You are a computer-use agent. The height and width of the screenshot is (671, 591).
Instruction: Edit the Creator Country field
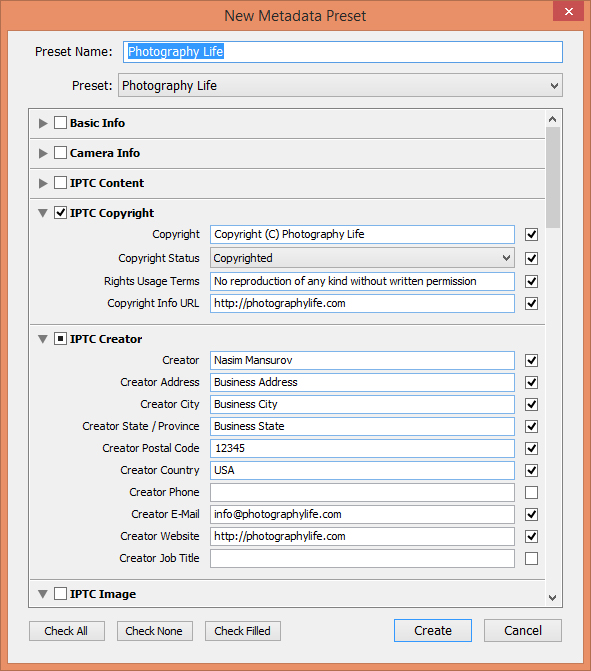[x=362, y=470]
